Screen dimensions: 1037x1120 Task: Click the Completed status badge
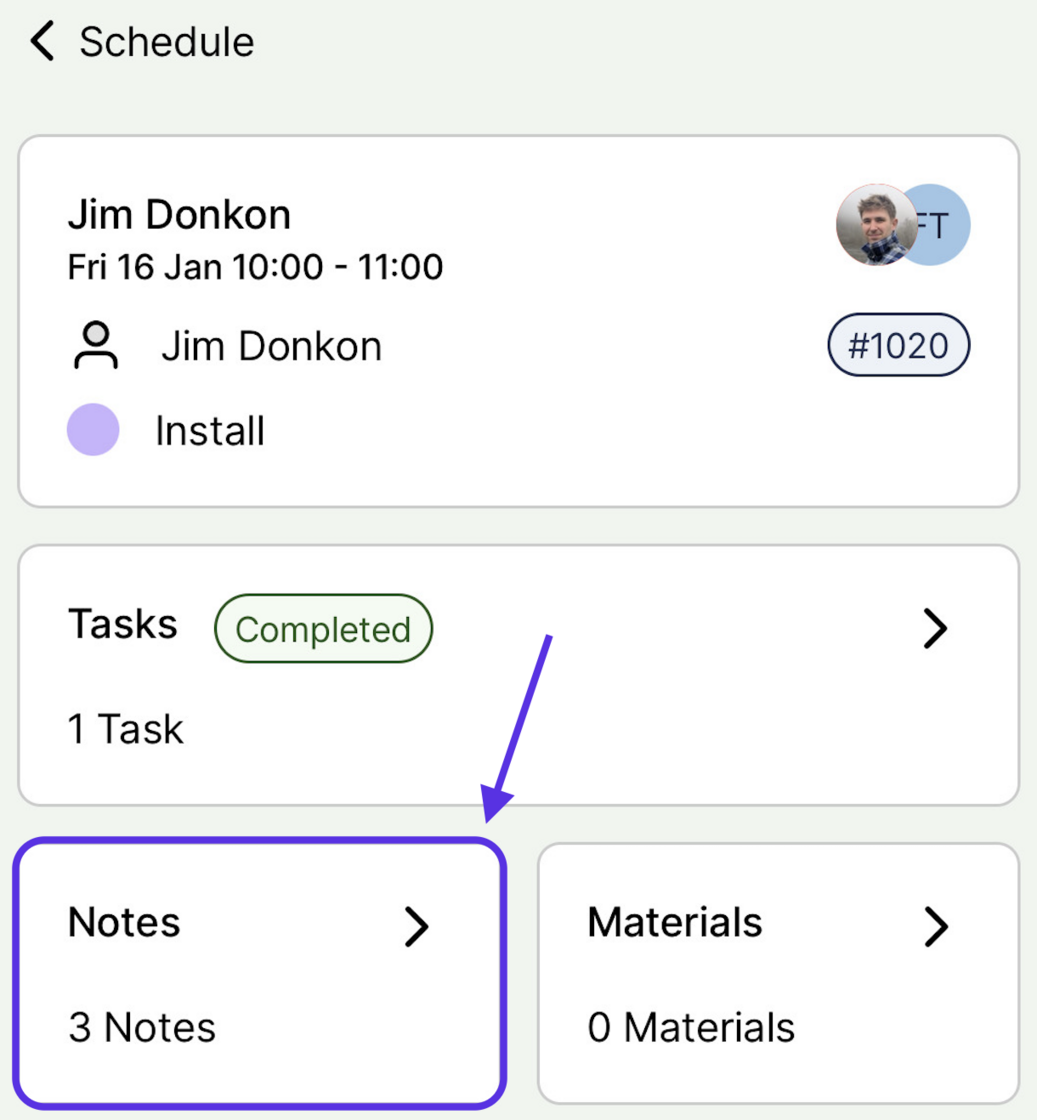pyautogui.click(x=323, y=629)
